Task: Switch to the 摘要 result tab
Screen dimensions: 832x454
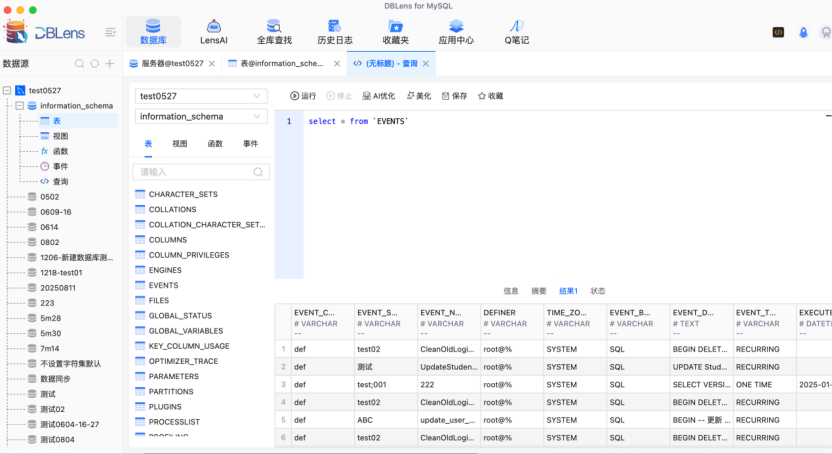Action: (539, 291)
